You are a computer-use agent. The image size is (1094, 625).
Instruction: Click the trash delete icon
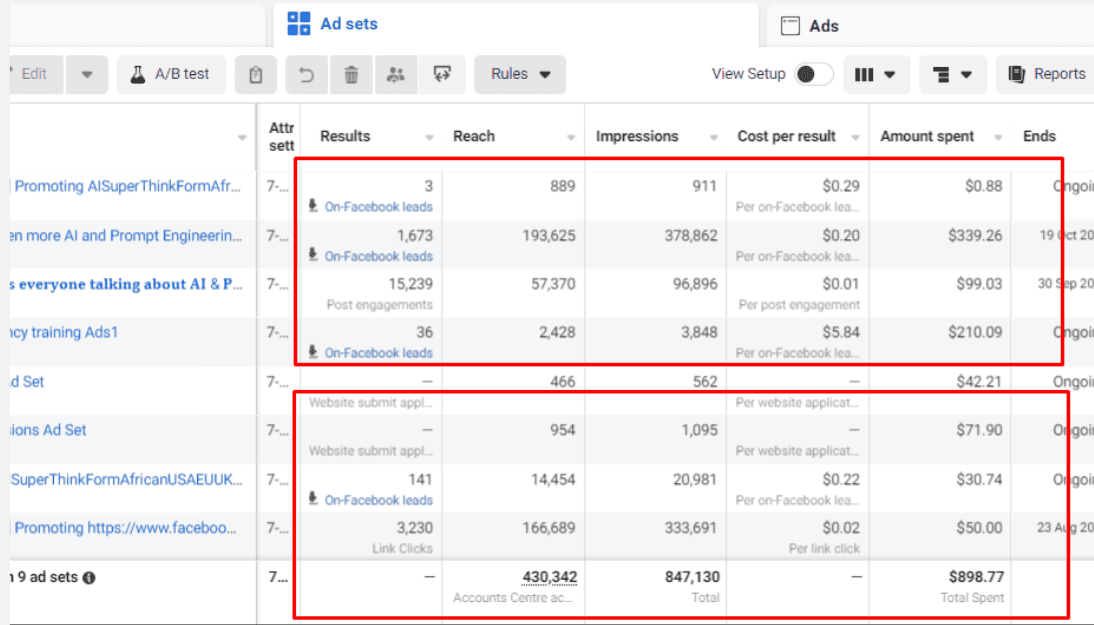tap(351, 74)
